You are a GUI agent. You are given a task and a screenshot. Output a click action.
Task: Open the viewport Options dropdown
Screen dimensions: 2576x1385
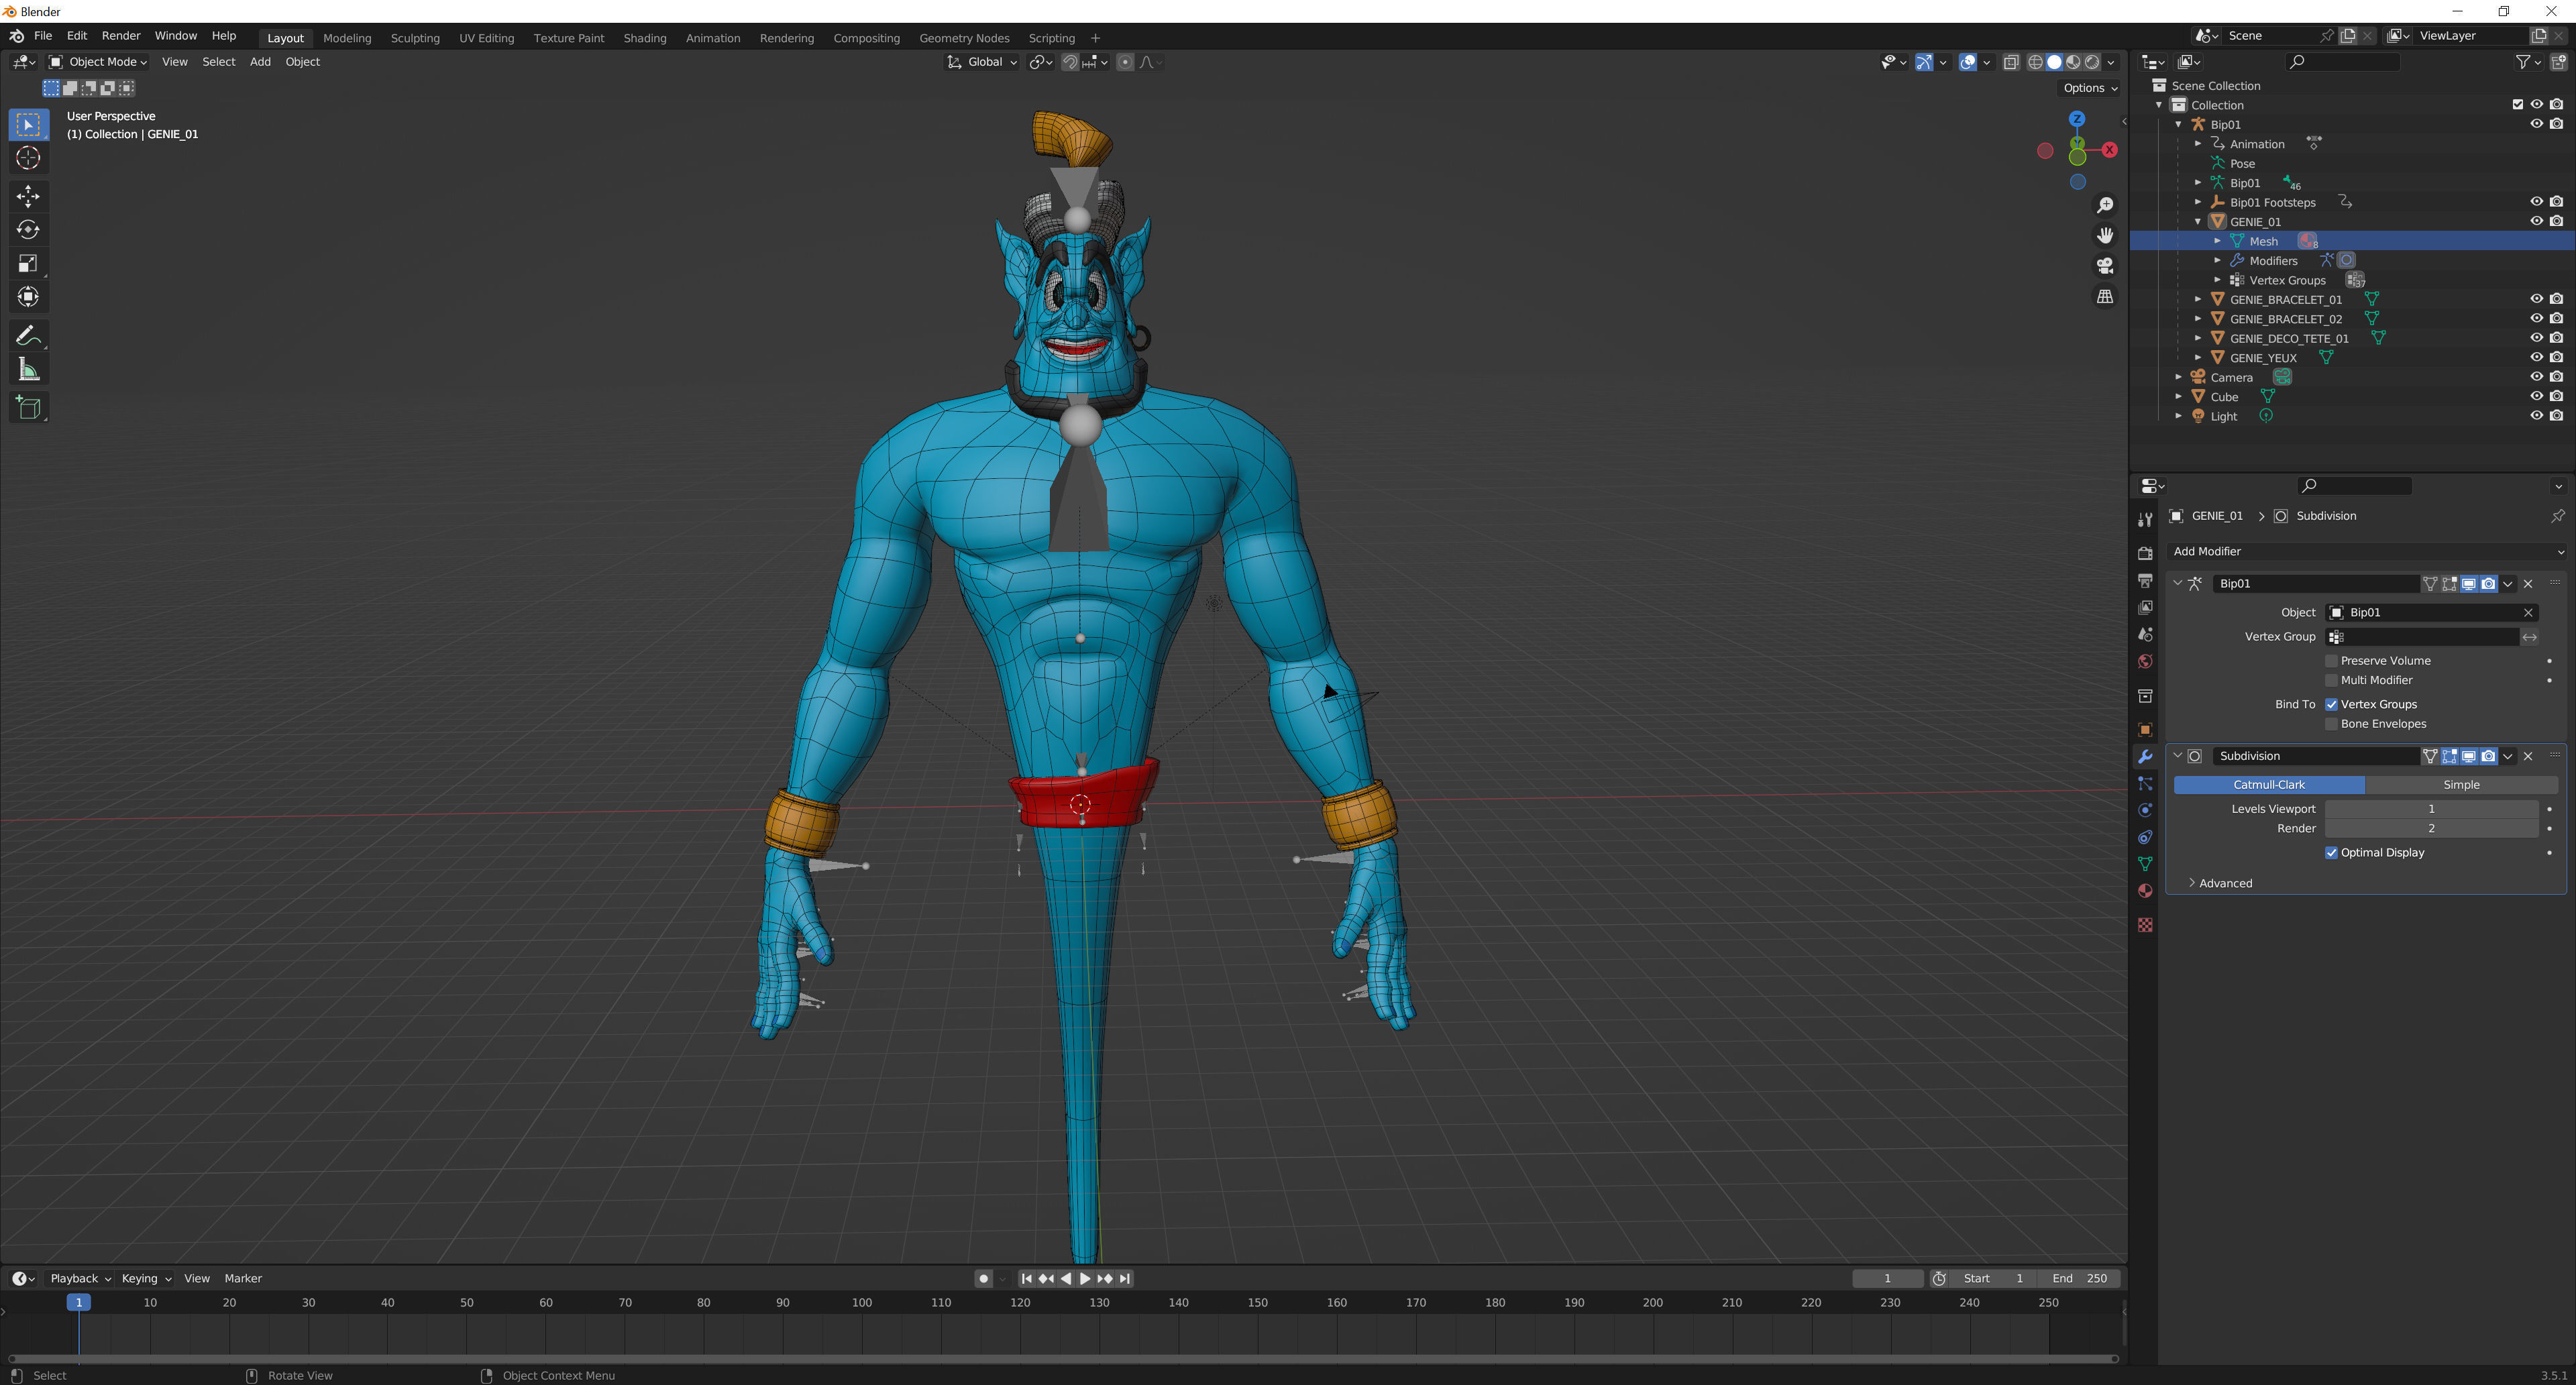pos(2089,88)
